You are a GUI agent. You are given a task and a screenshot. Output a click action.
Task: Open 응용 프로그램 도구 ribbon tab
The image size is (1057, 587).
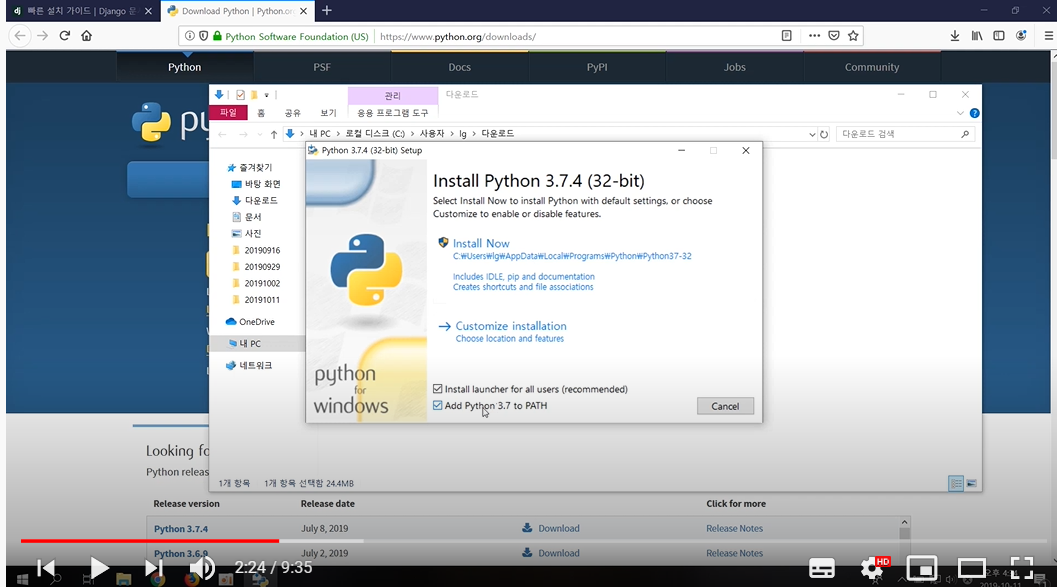point(392,113)
